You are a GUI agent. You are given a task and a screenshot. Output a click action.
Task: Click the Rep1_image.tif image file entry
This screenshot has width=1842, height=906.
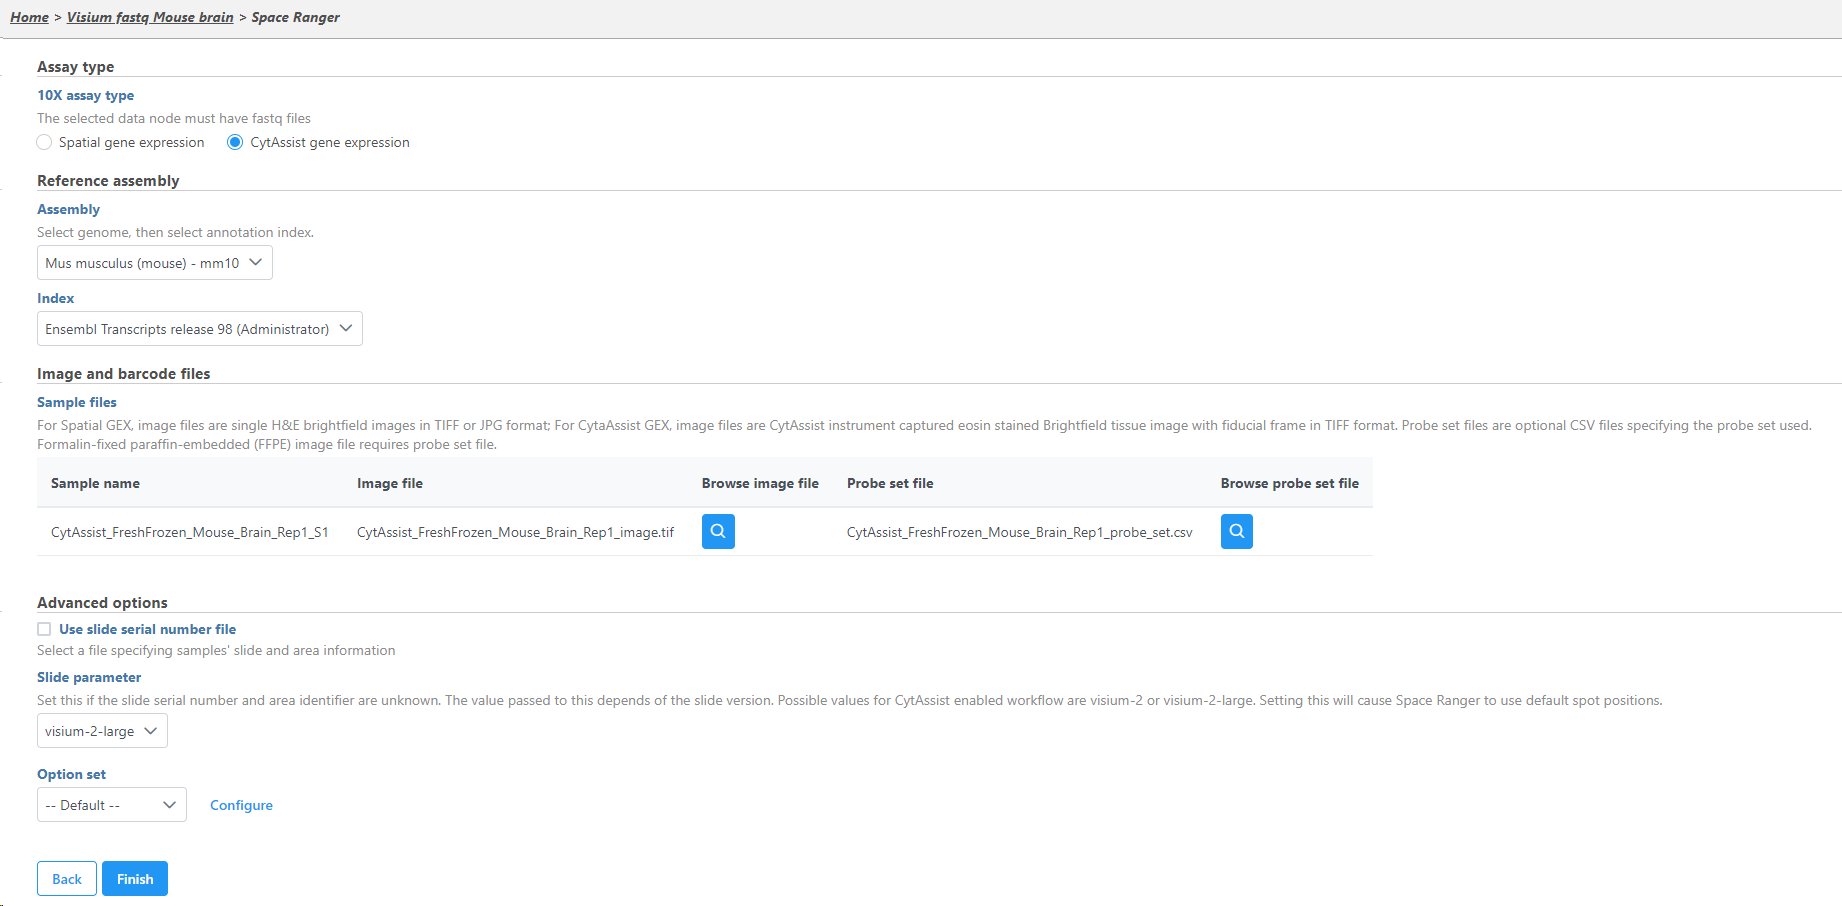pyautogui.click(x=515, y=532)
